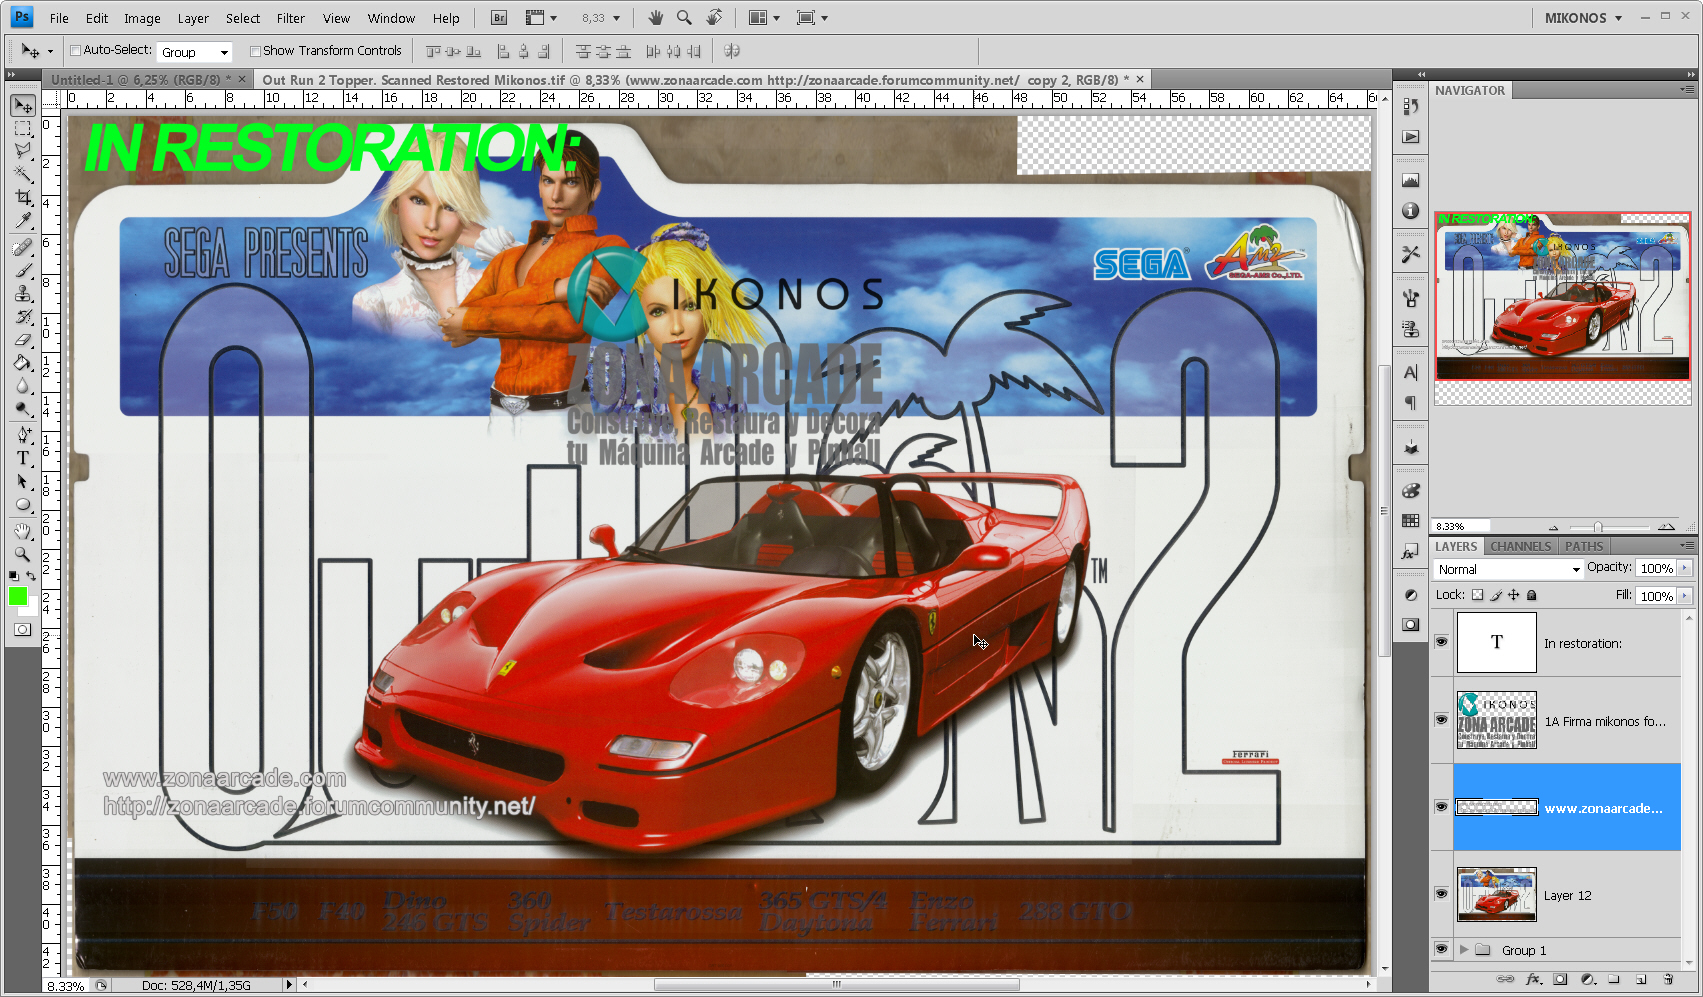Click the Navigator panel menu button
This screenshot has width=1703, height=997.
click(x=1686, y=90)
